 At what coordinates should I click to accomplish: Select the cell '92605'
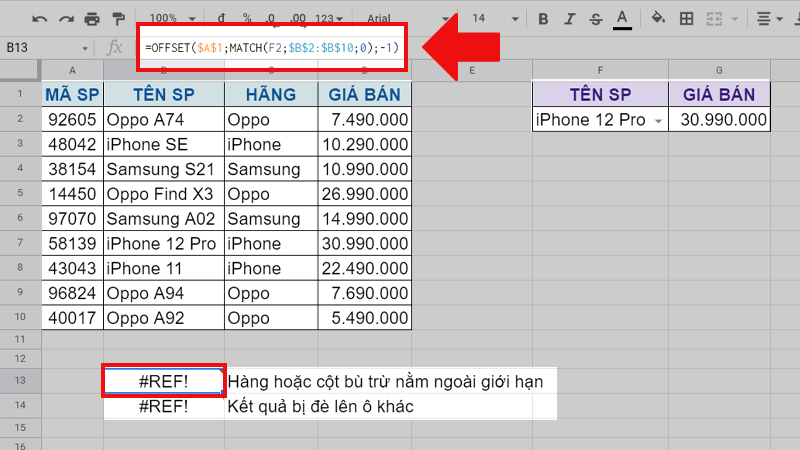pyautogui.click(x=72, y=119)
